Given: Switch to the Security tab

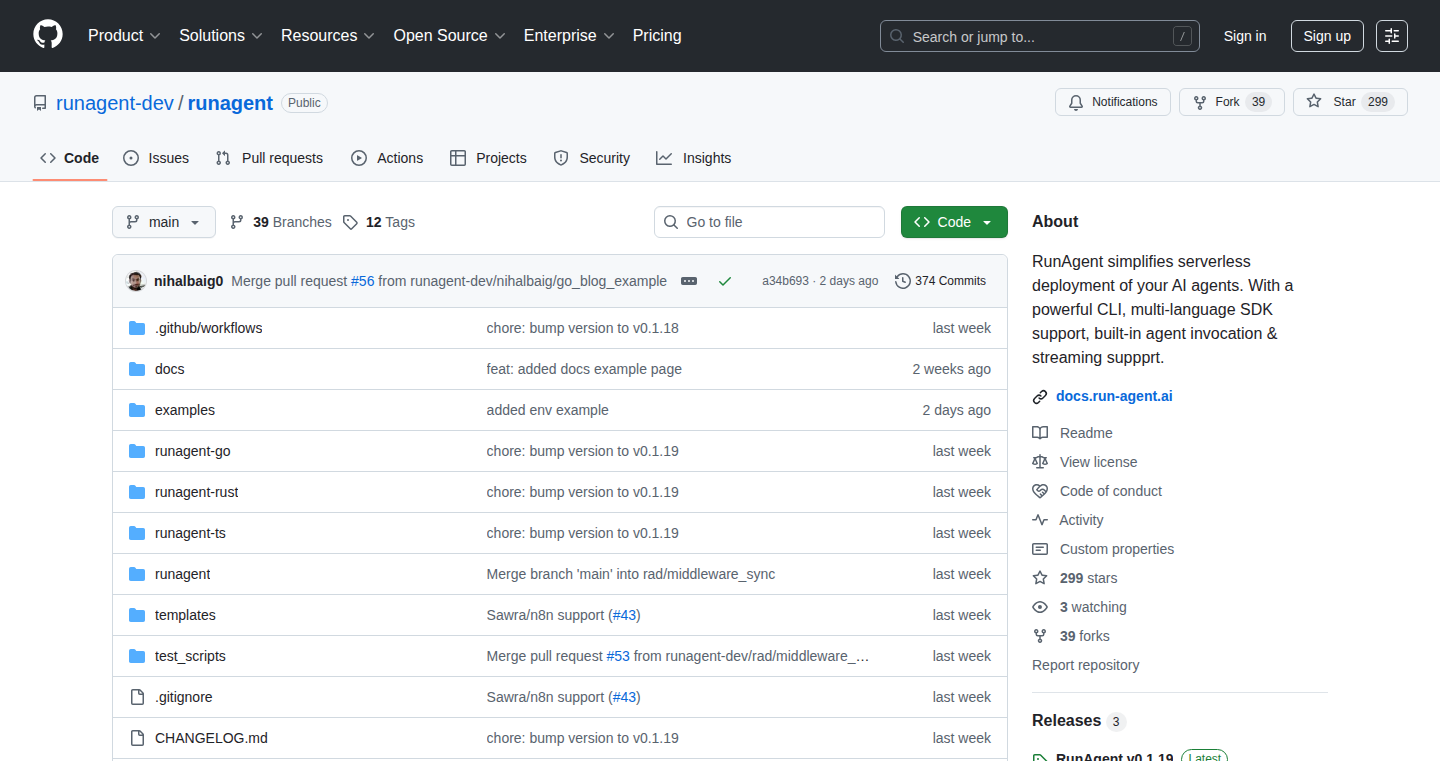Looking at the screenshot, I should (592, 158).
